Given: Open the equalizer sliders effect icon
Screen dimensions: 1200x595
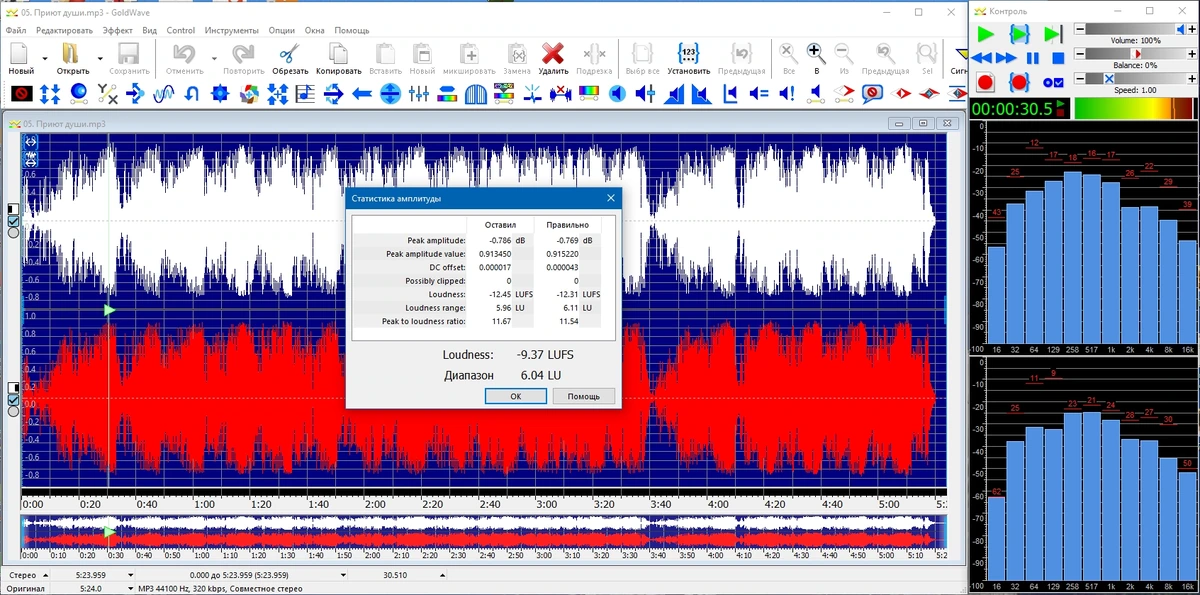Looking at the screenshot, I should click(418, 94).
